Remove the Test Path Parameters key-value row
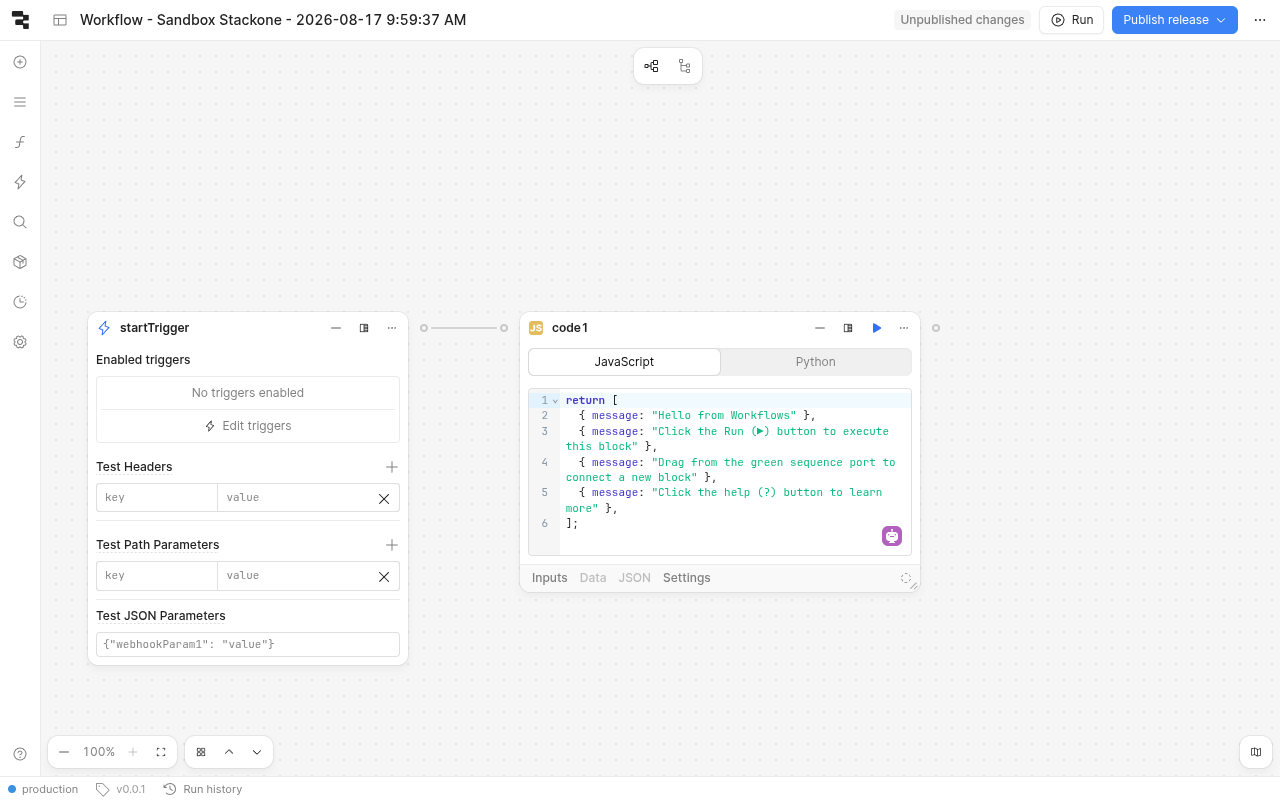 [x=384, y=576]
